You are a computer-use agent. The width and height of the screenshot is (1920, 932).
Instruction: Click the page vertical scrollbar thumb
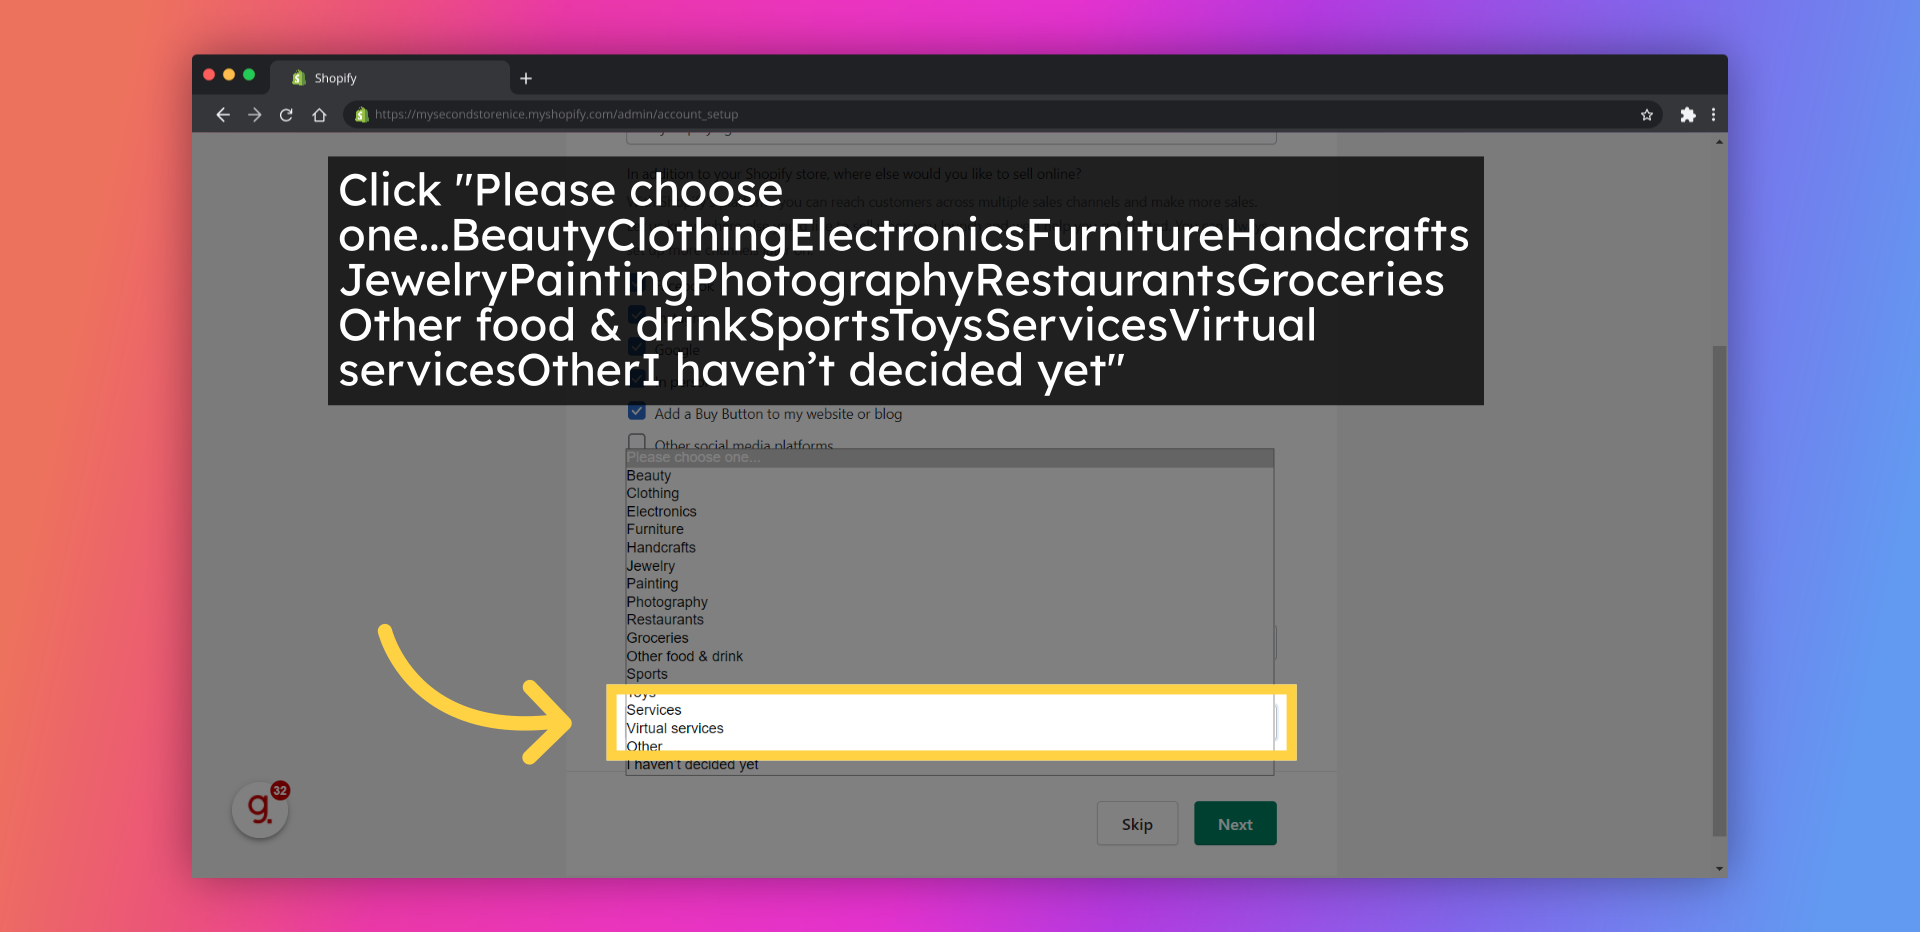(1719, 590)
